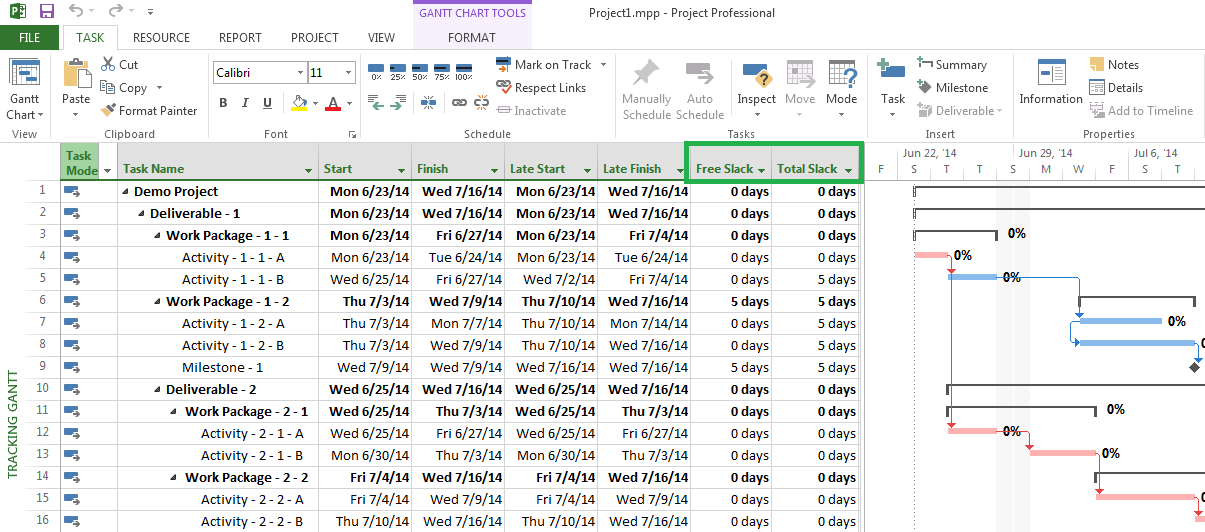The image size is (1205, 532).
Task: Click the Copy icon
Action: [x=108, y=87]
